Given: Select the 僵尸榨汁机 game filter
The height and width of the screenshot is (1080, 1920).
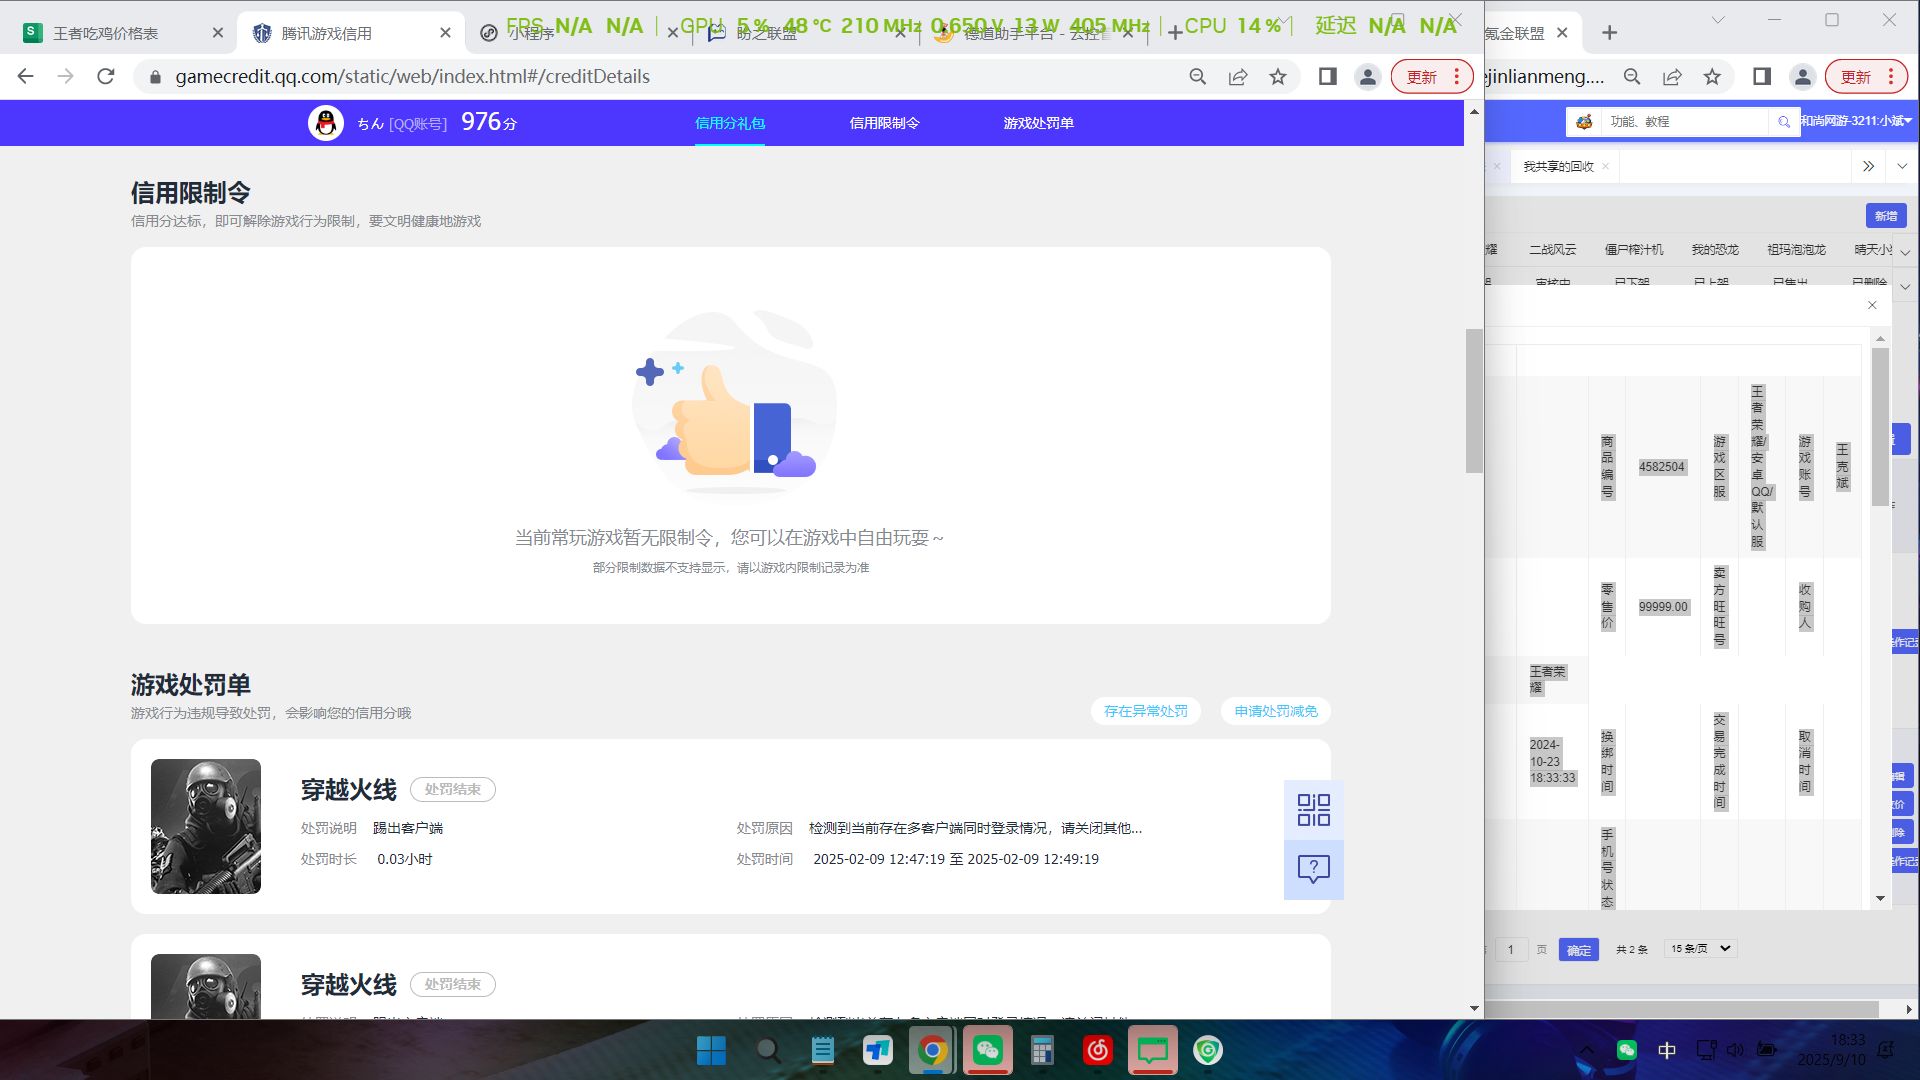Looking at the screenshot, I should click(1634, 249).
